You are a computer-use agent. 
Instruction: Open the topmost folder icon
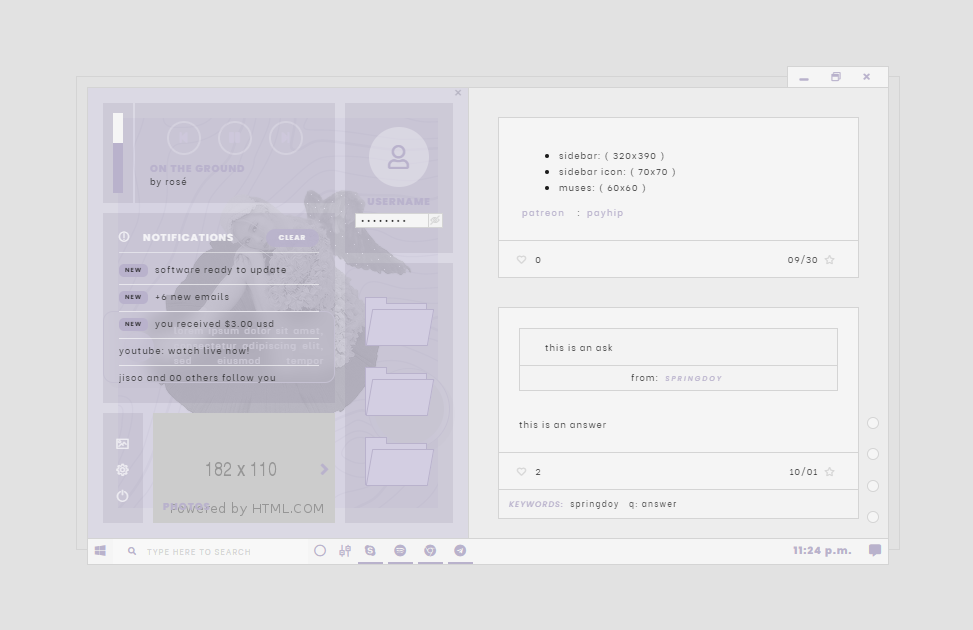pyautogui.click(x=398, y=322)
